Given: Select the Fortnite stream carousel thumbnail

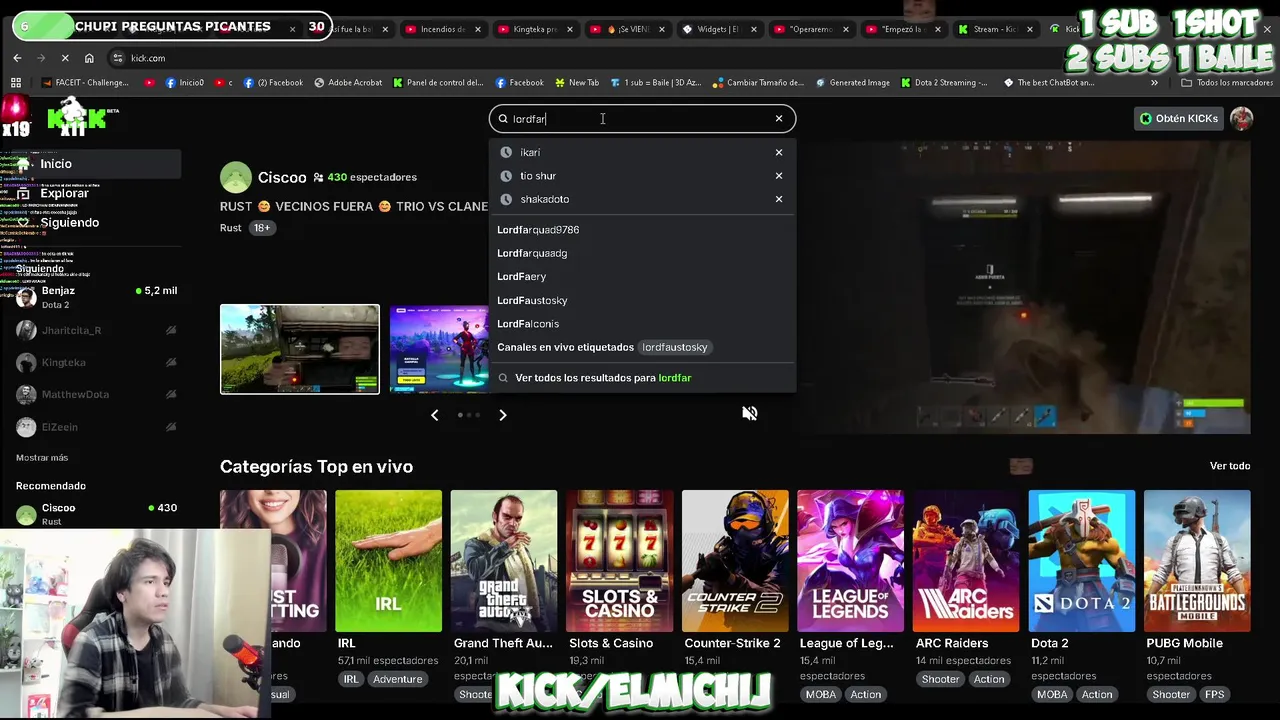Looking at the screenshot, I should point(439,349).
